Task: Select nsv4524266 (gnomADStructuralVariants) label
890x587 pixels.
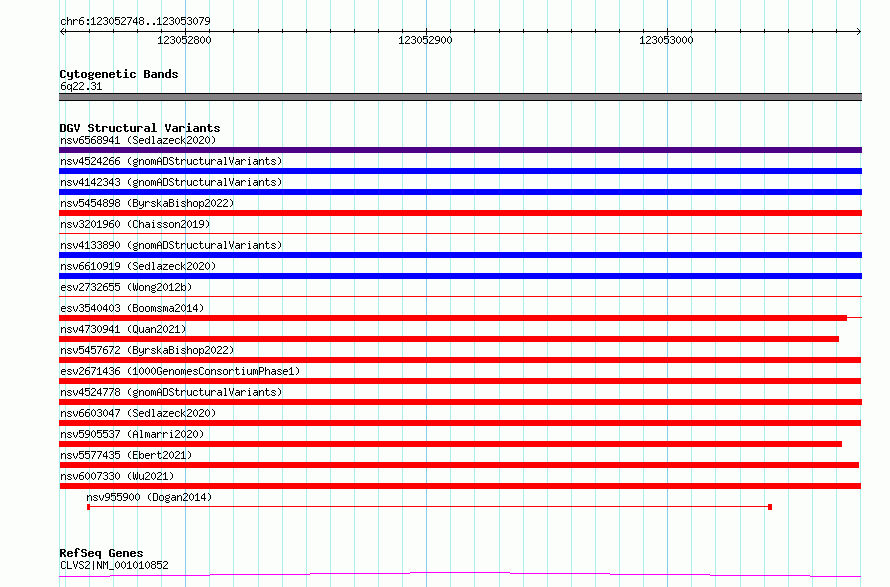Action: [x=171, y=161]
